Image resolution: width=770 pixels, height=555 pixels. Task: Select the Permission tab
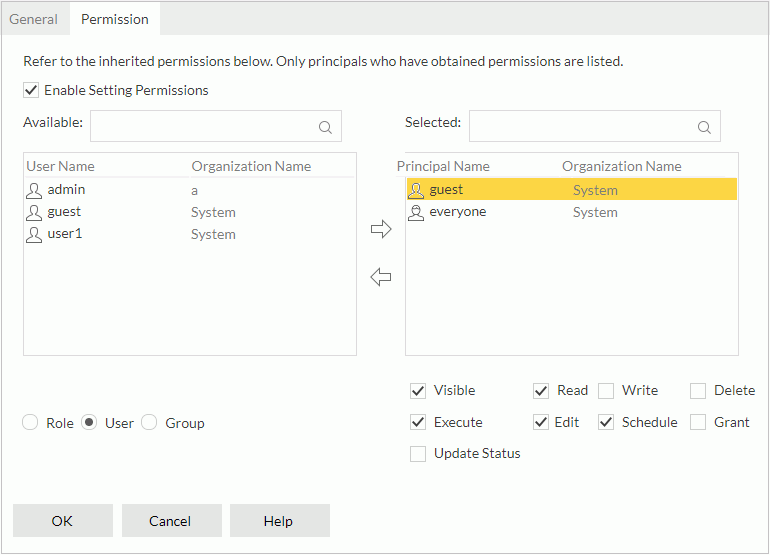(115, 19)
